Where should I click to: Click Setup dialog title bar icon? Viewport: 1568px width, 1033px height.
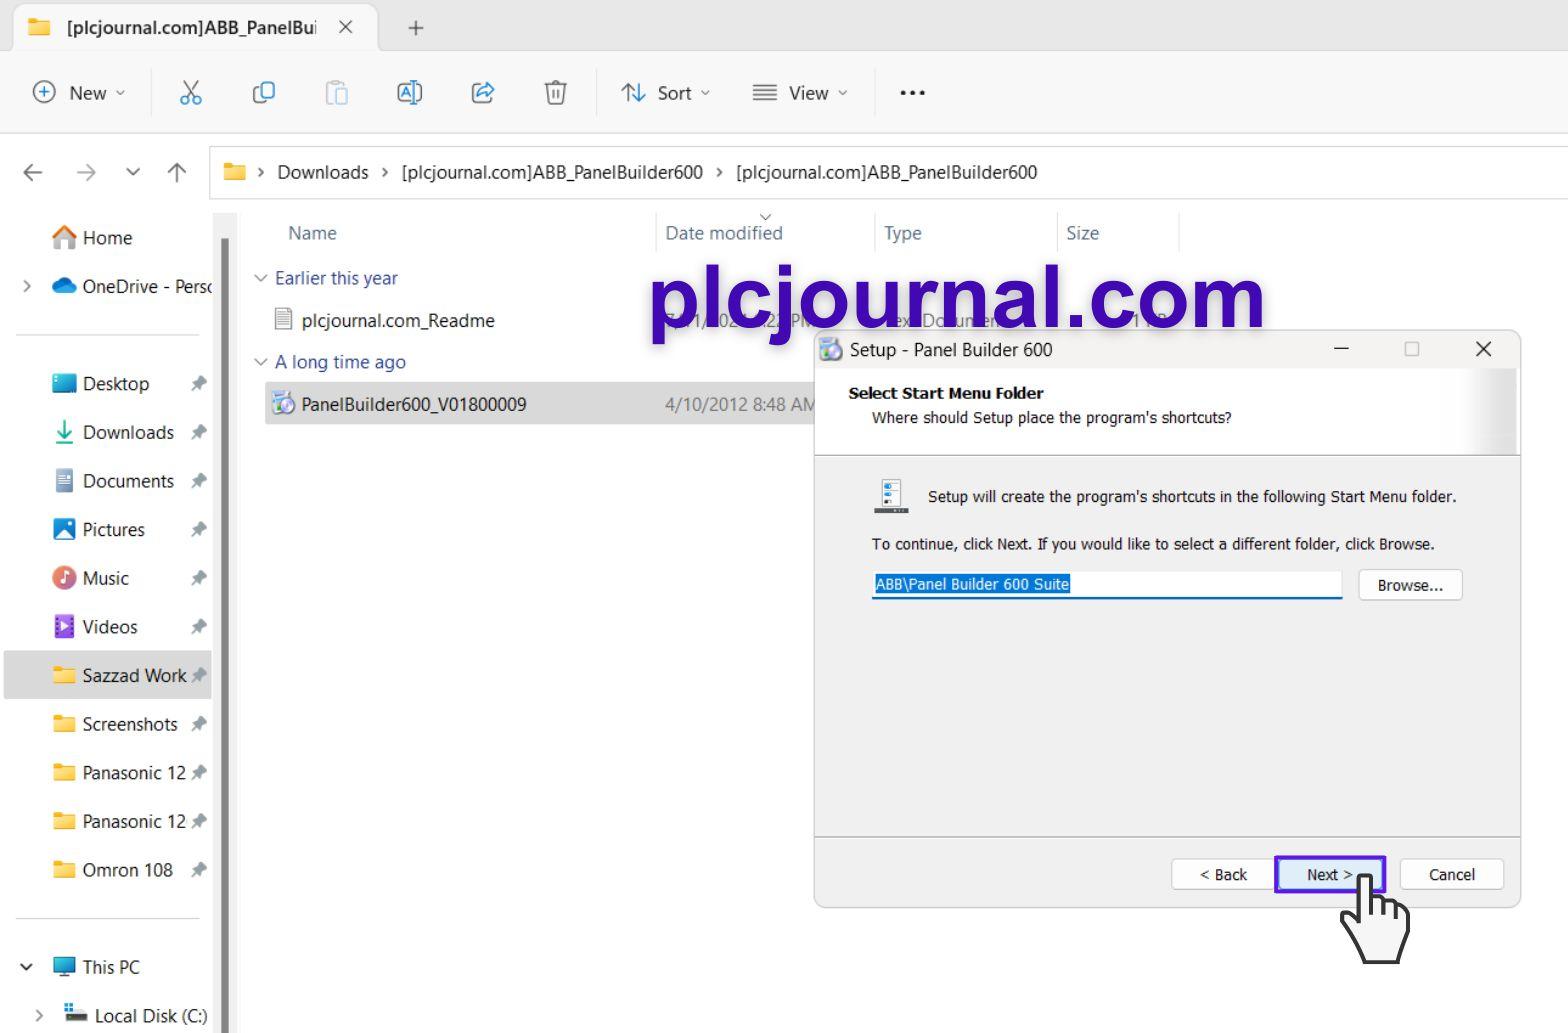pyautogui.click(x=831, y=349)
